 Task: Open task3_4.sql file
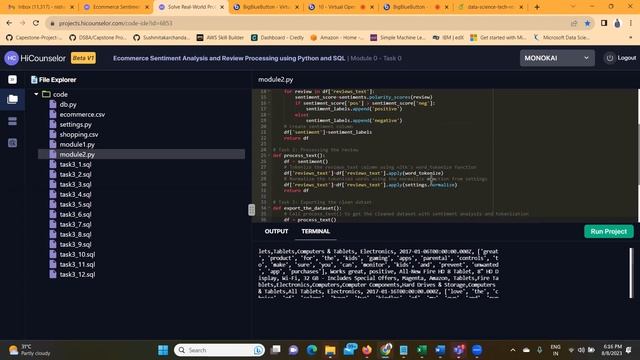(x=75, y=194)
